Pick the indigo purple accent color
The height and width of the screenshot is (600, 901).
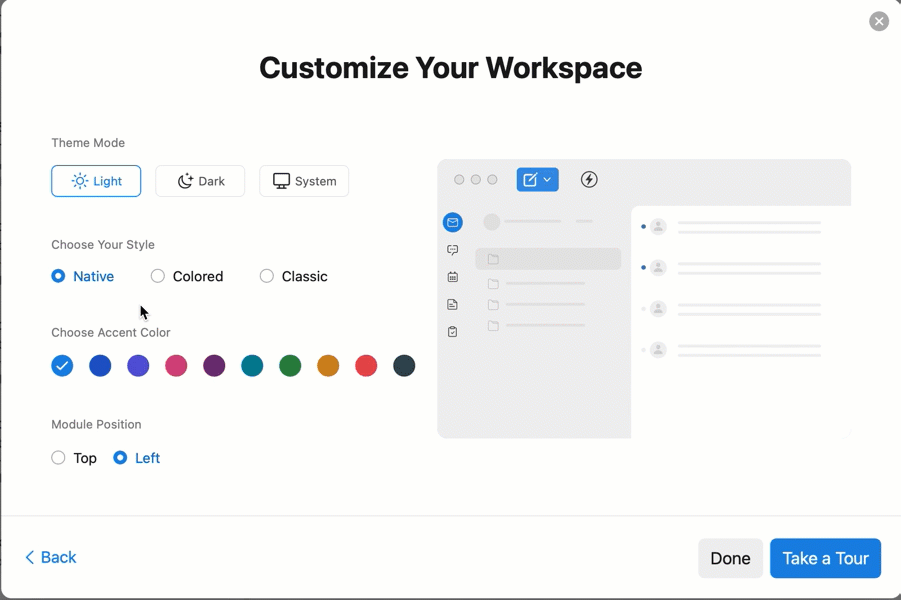pos(138,366)
